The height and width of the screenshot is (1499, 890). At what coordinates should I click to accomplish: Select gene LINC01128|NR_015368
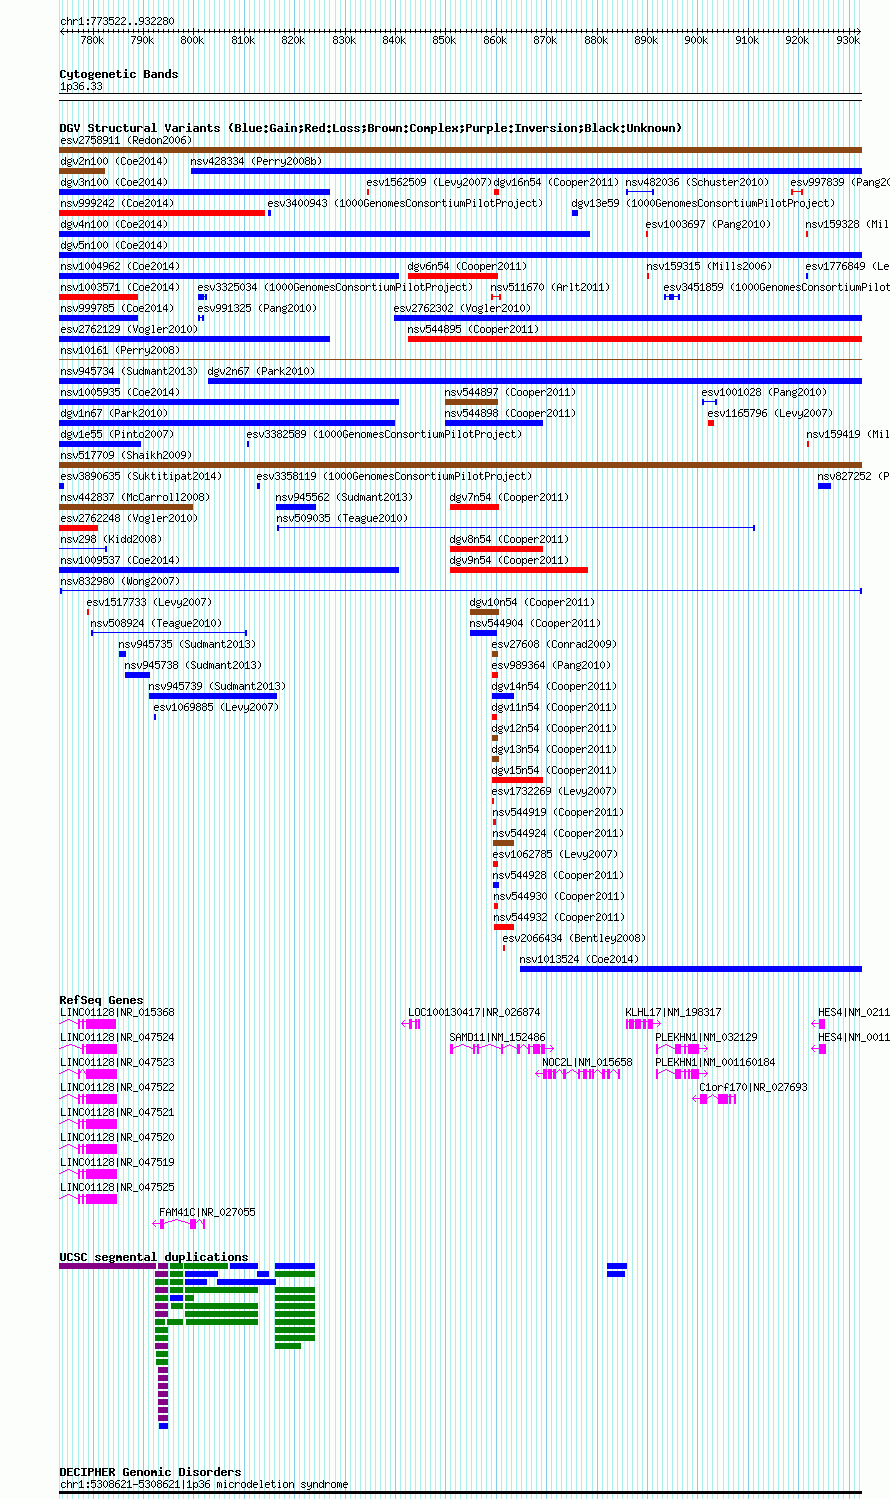click(x=117, y=1012)
